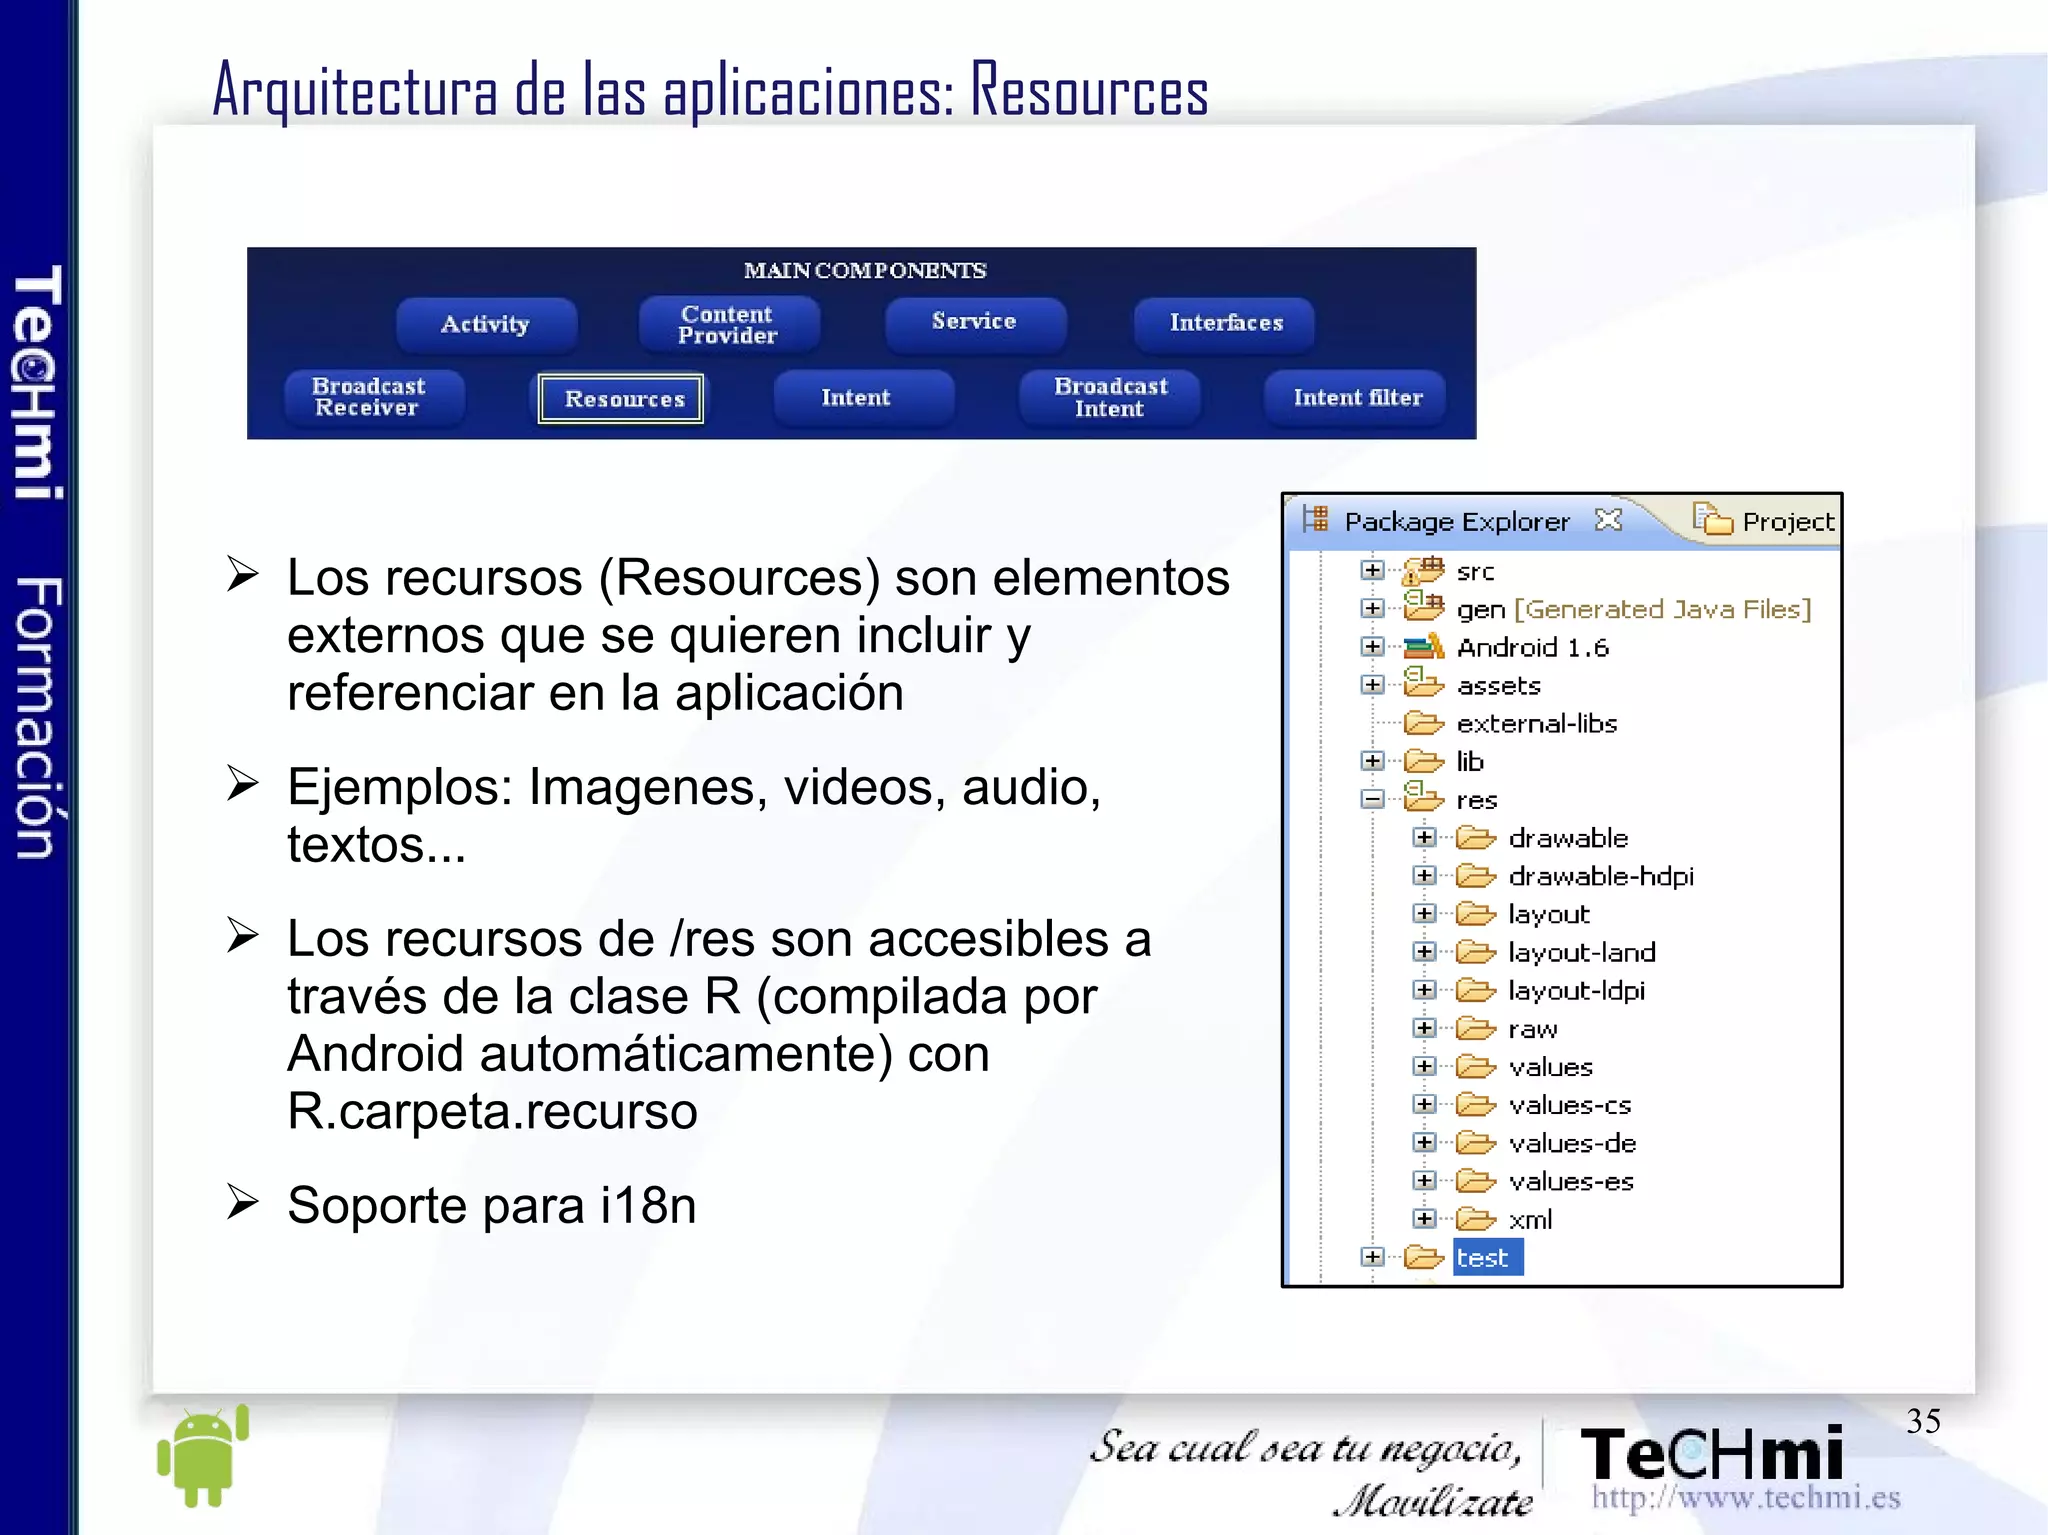Screen dimensions: 2048x1535
Task: Select the Android 1.6 label
Action: [1533, 648]
